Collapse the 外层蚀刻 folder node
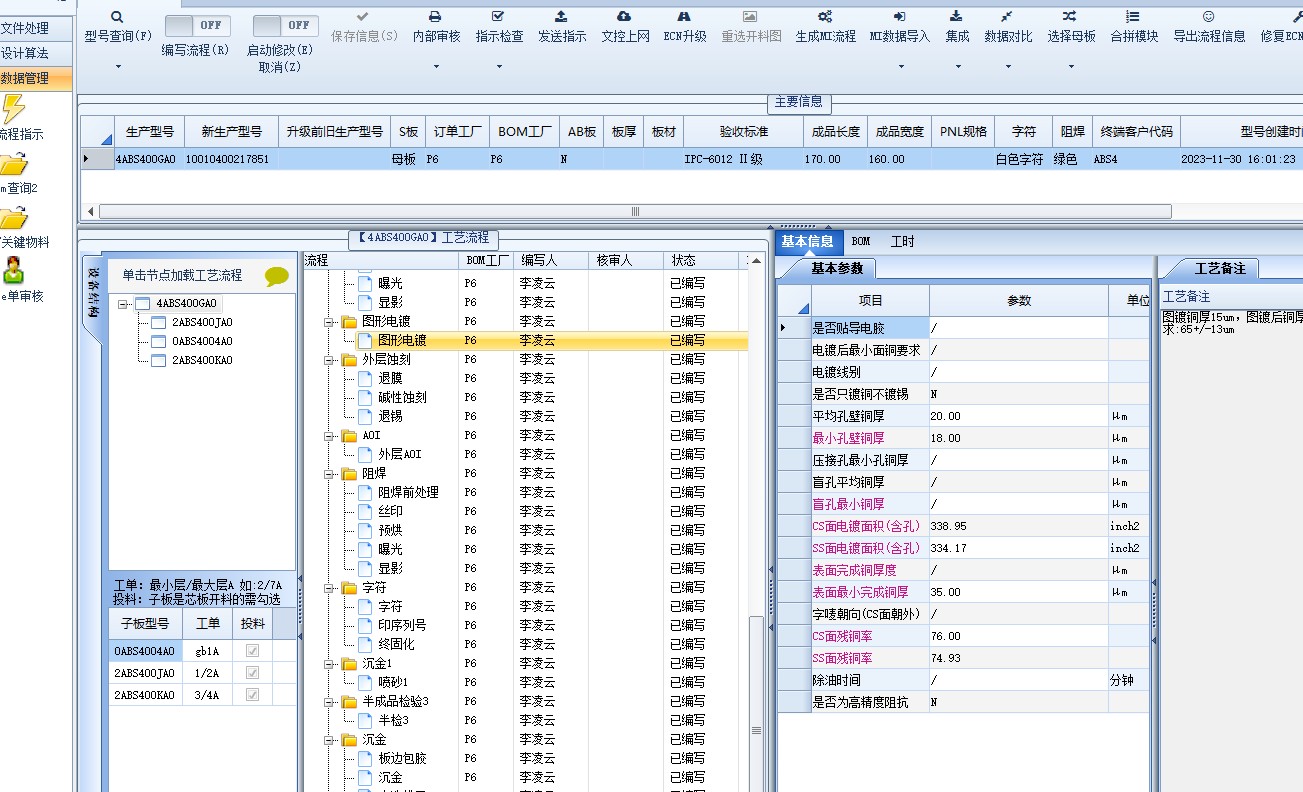 (x=330, y=360)
